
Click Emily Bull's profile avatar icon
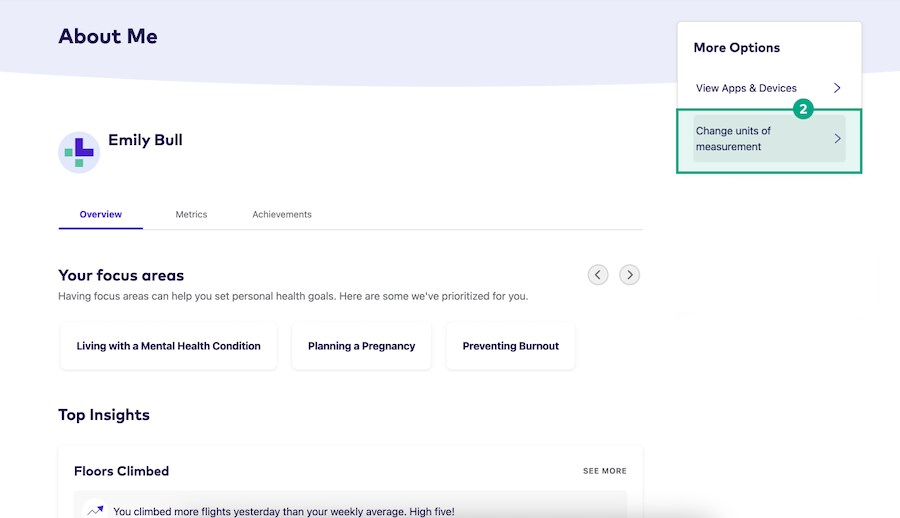[x=79, y=152]
